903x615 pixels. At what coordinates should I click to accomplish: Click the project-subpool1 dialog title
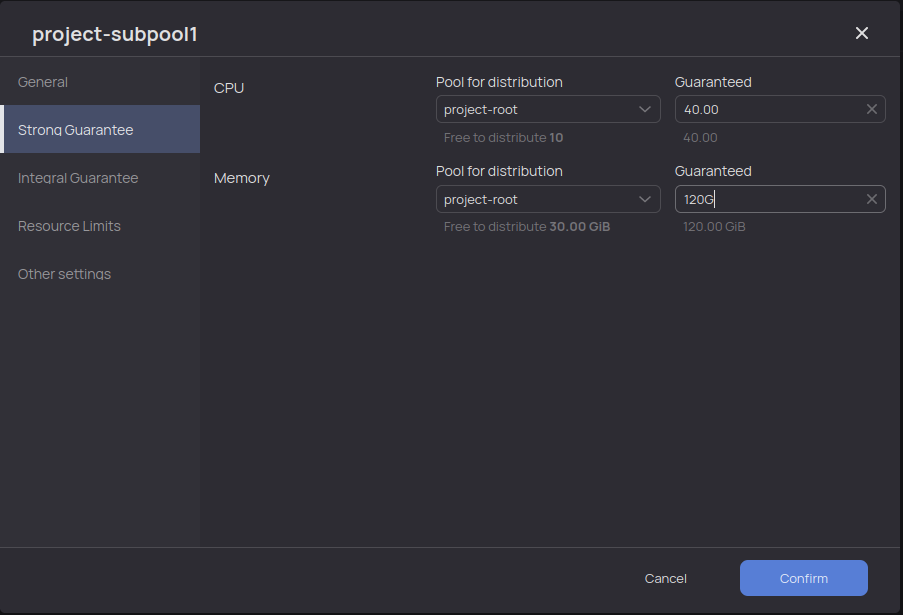tap(116, 33)
